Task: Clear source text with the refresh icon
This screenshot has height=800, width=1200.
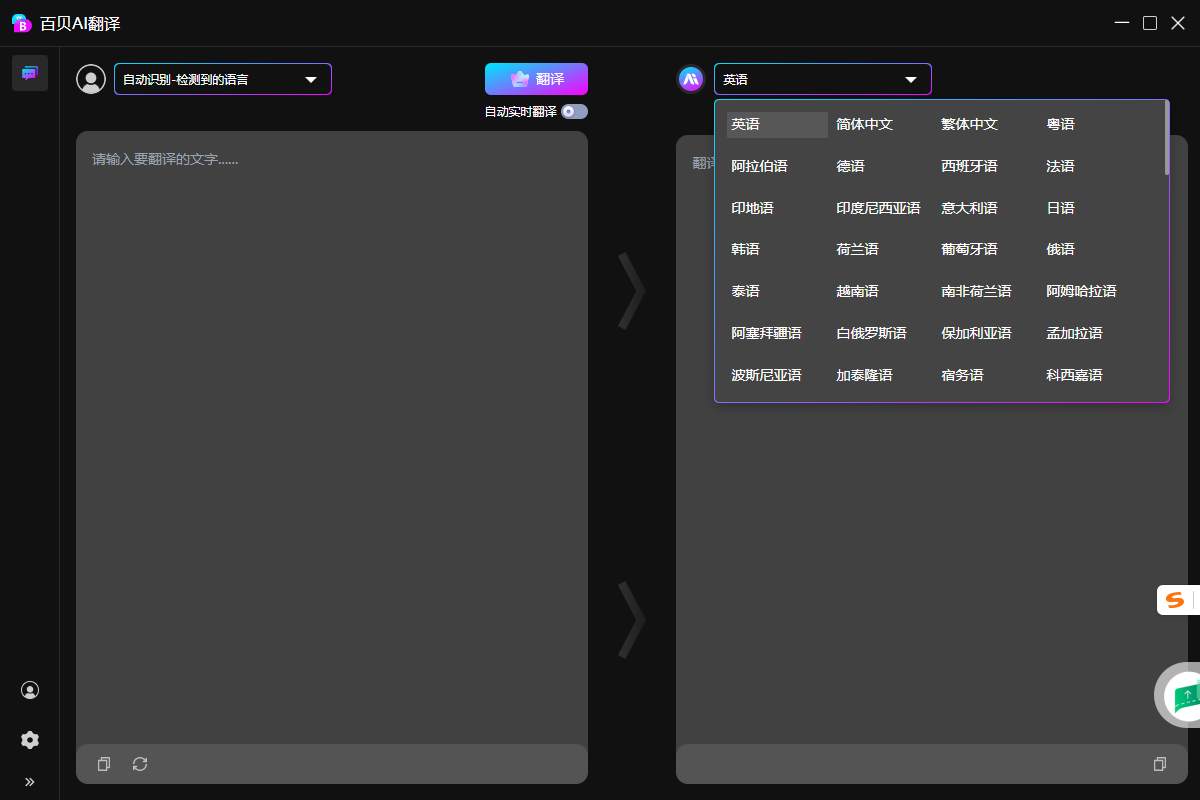Action: click(140, 764)
